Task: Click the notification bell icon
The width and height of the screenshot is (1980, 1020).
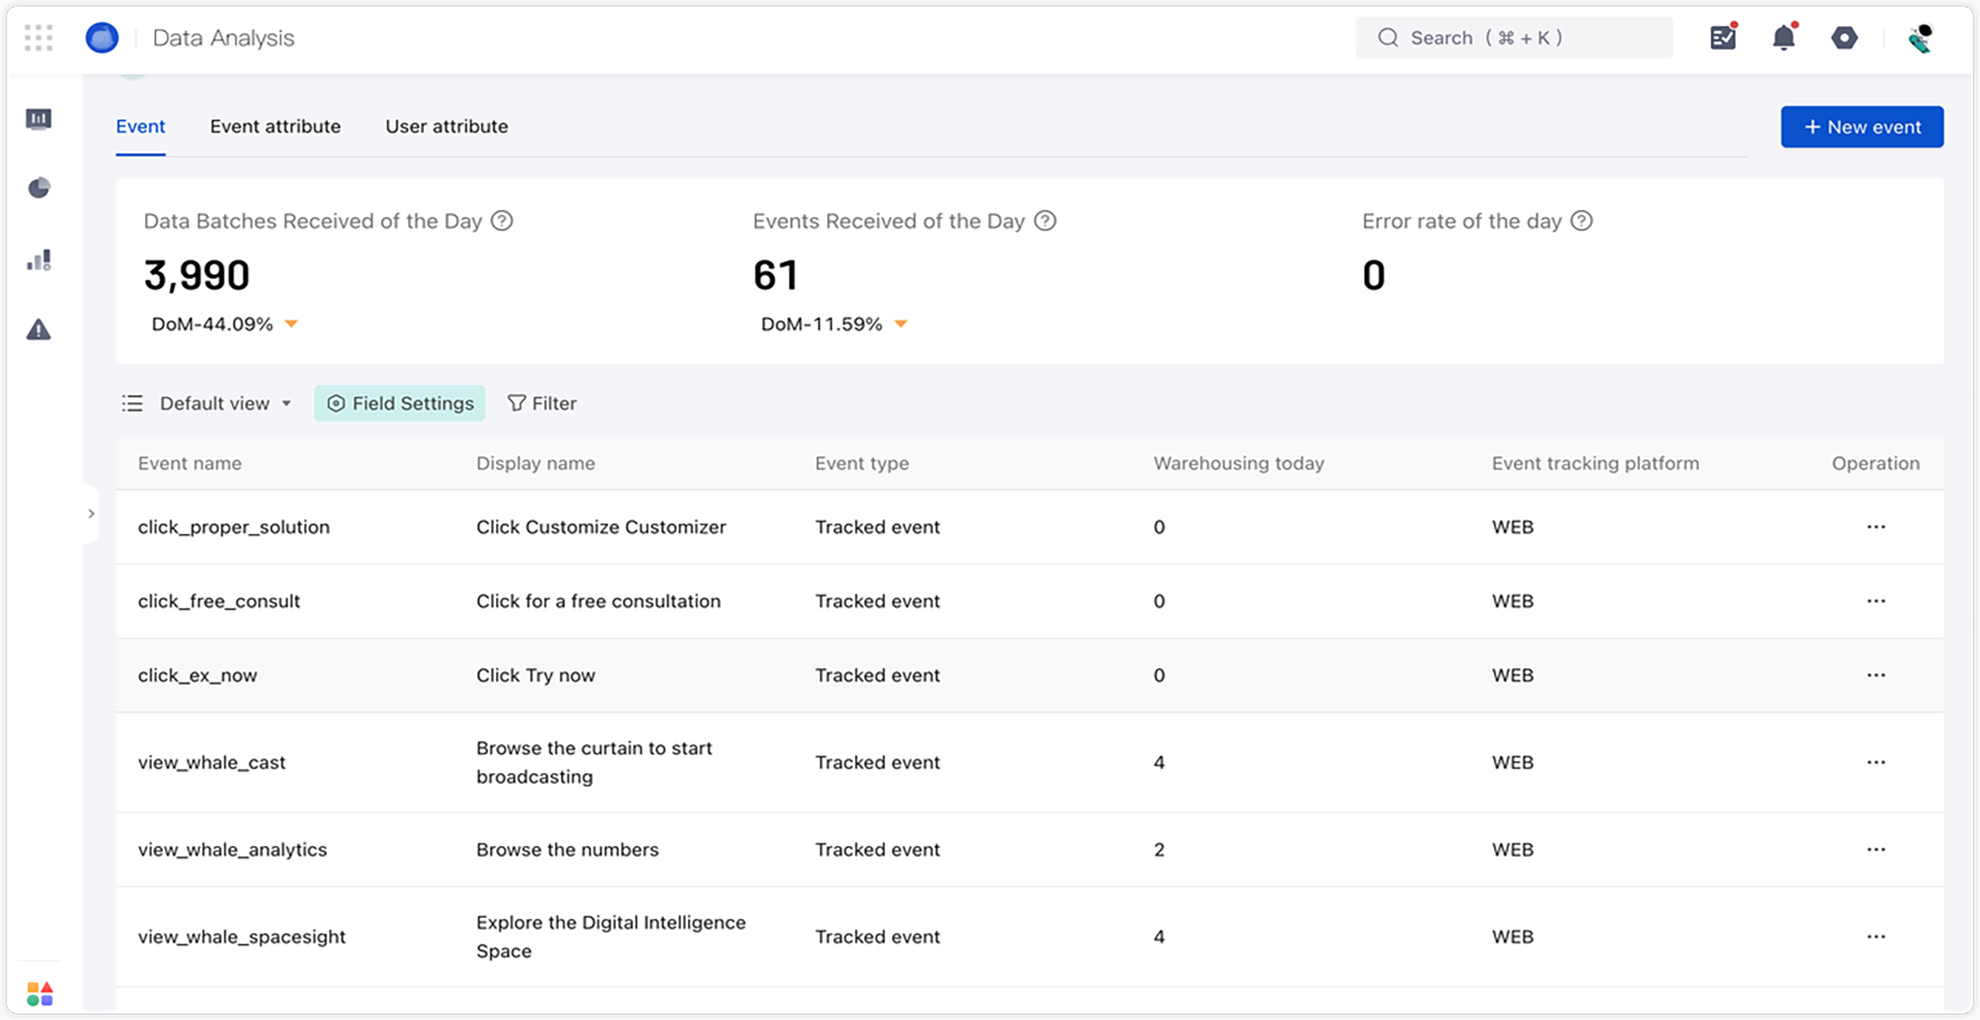Action: pos(1783,38)
